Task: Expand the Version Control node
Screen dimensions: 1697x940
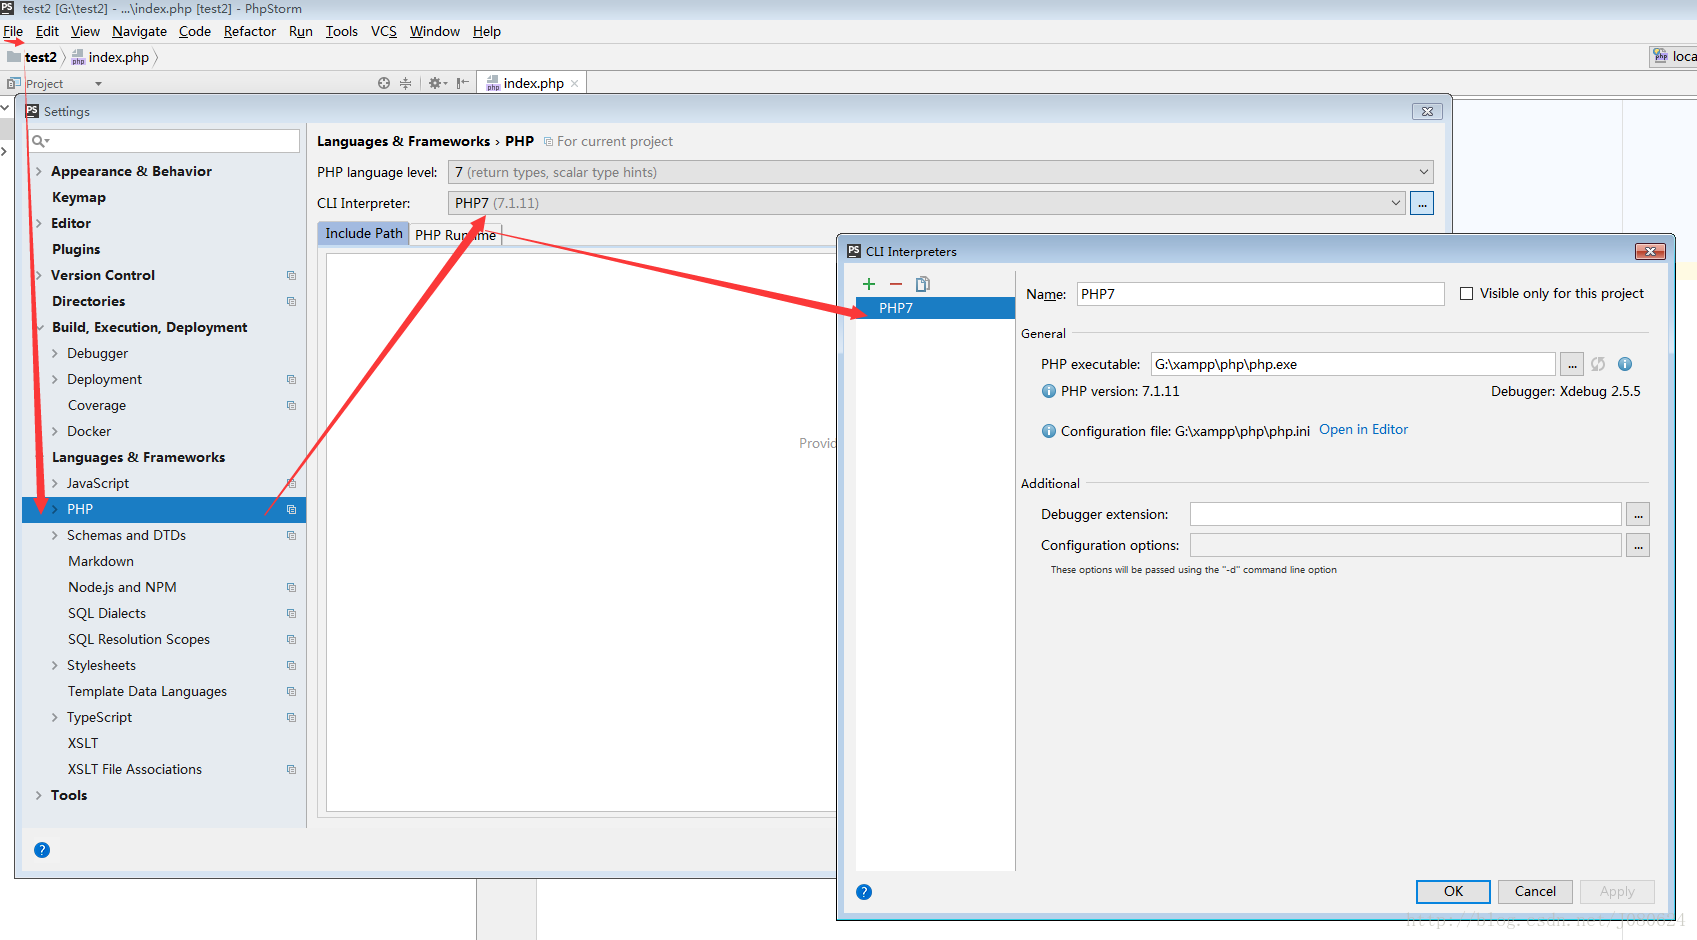Action: pyautogui.click(x=39, y=276)
